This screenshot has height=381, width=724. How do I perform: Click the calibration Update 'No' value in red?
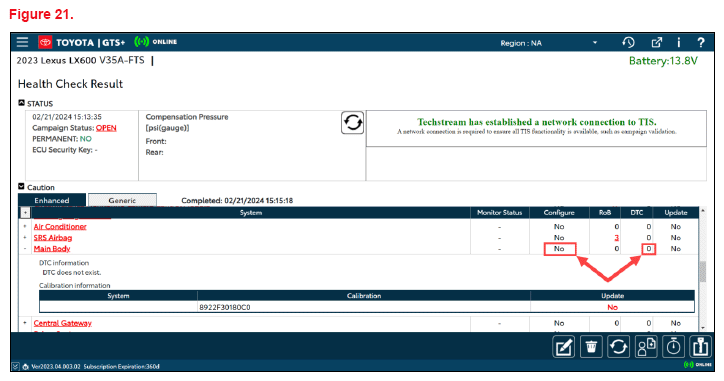click(x=612, y=307)
